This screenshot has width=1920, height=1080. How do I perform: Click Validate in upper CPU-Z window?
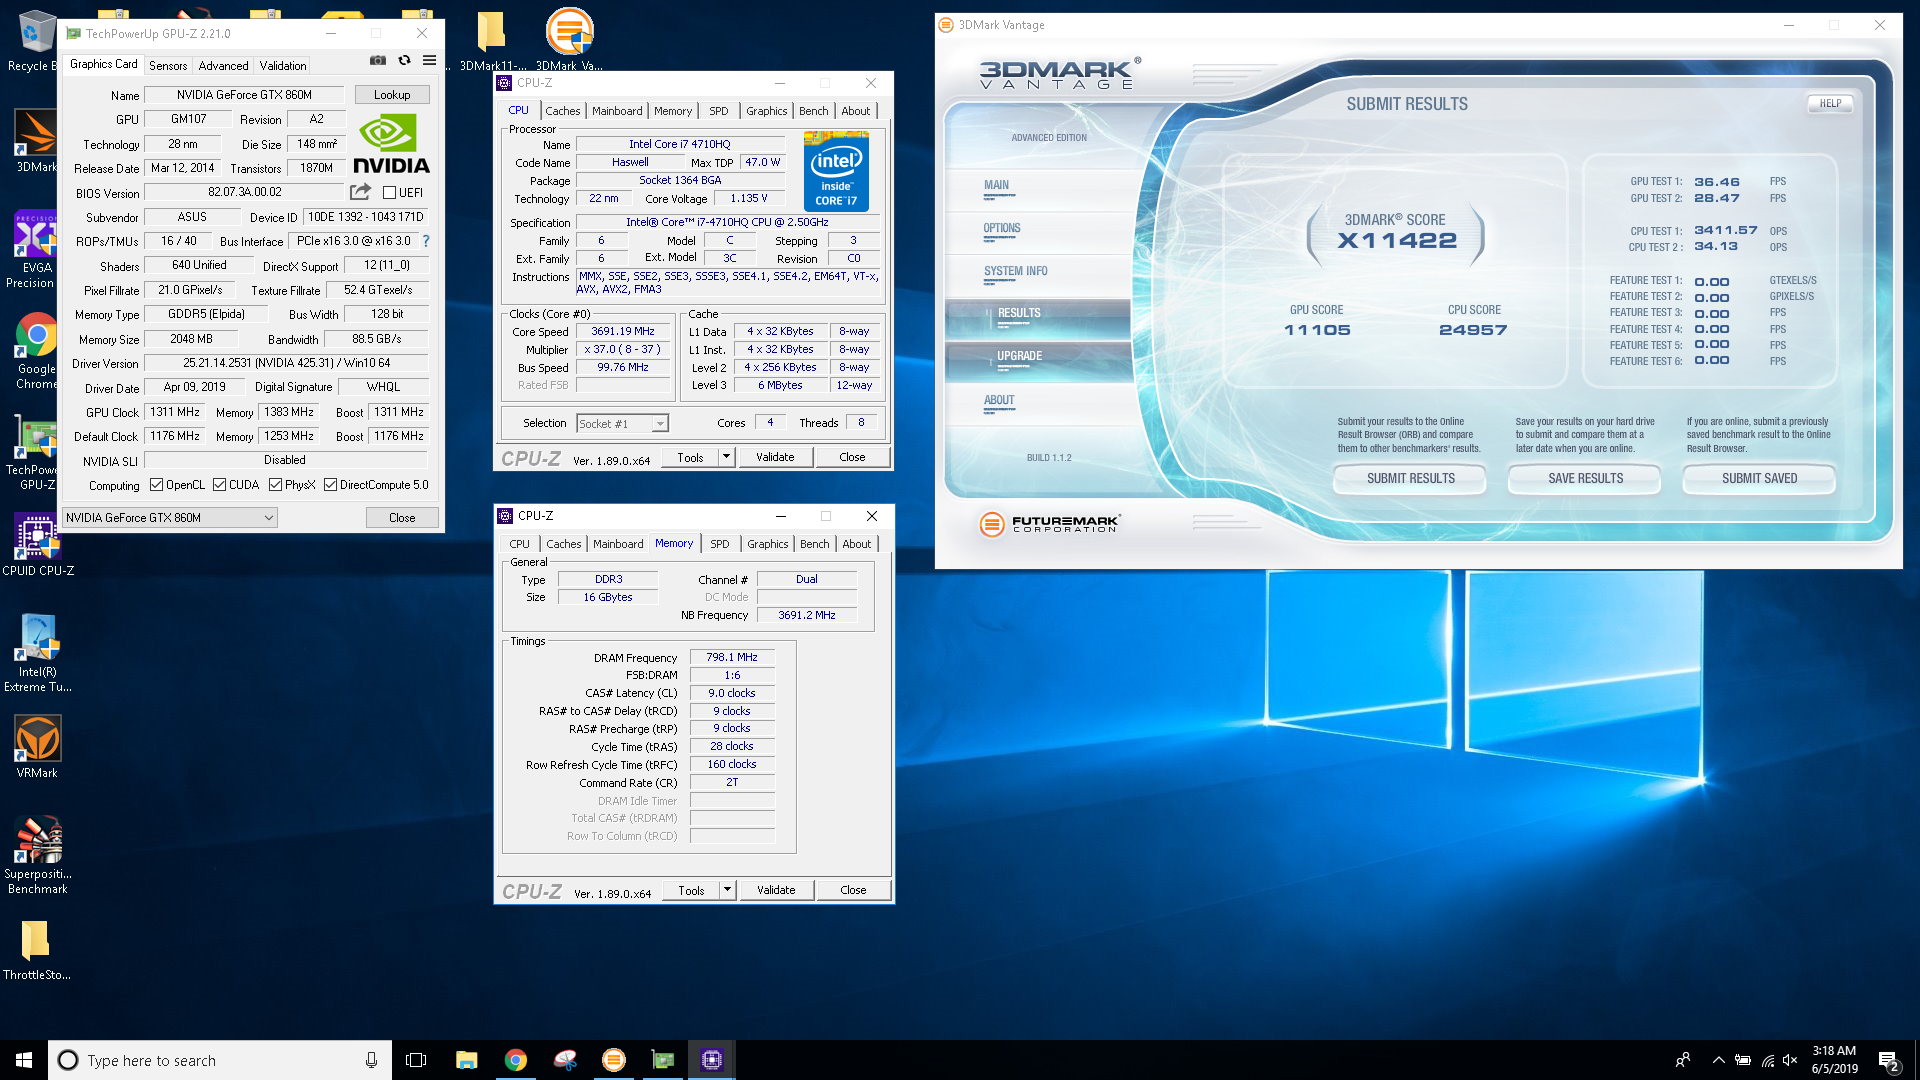[x=775, y=457]
